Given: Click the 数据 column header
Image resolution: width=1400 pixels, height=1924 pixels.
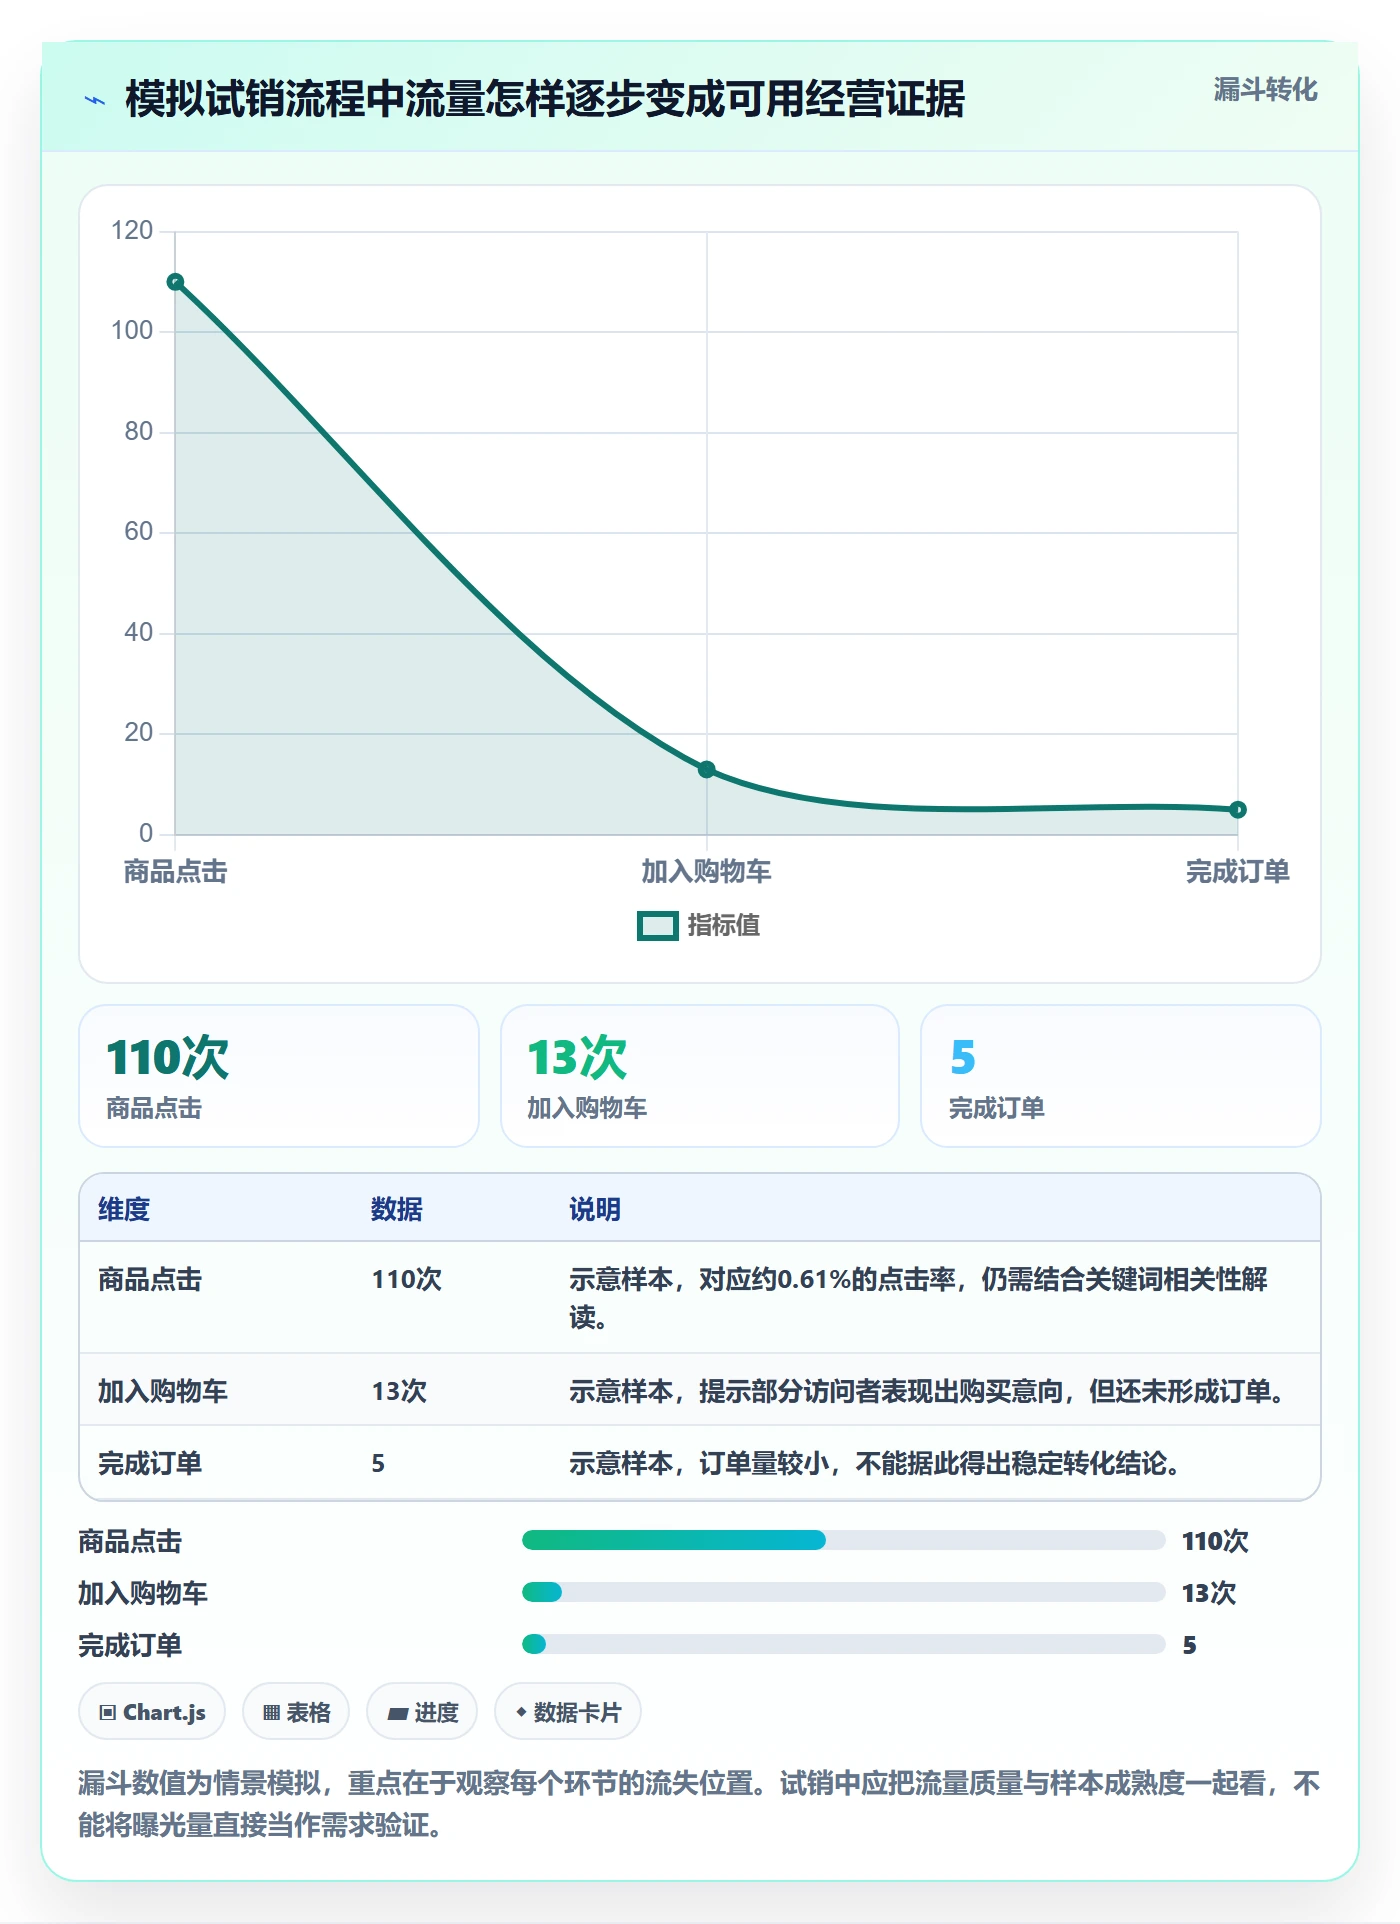Looking at the screenshot, I should click(x=397, y=1209).
